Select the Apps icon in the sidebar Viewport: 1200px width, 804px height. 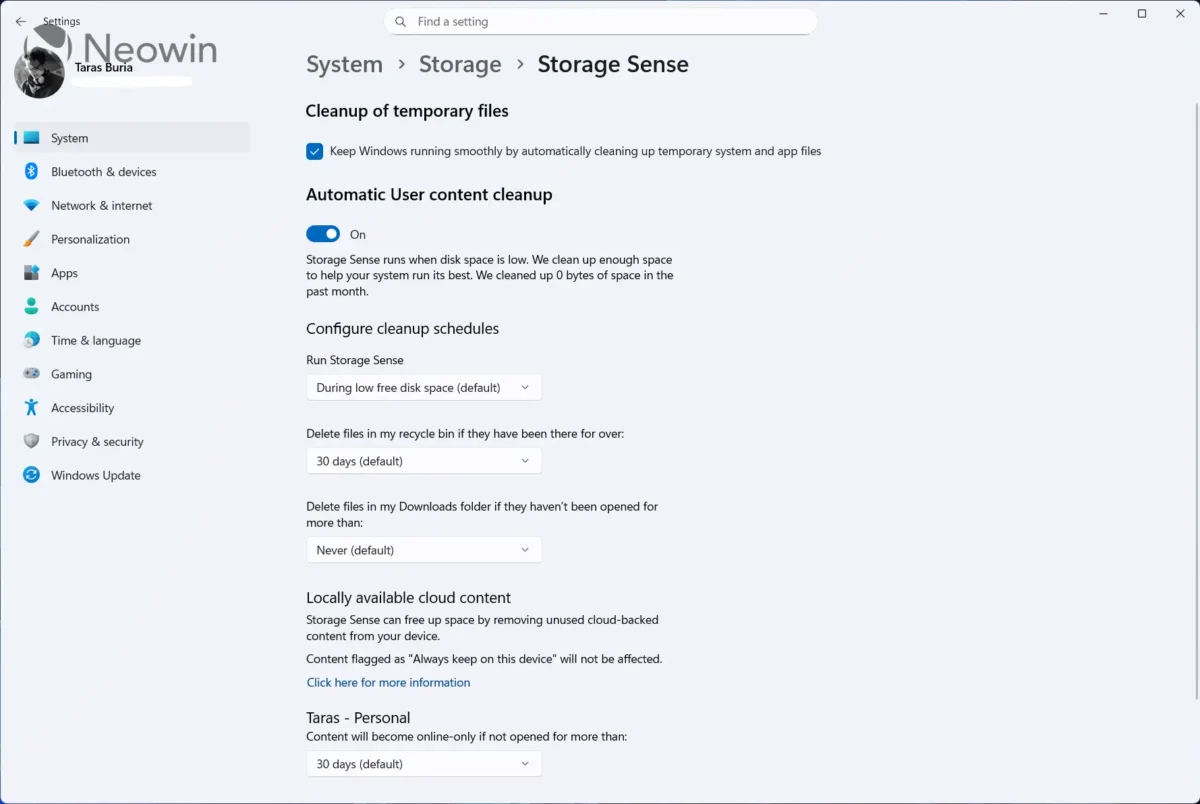31,272
